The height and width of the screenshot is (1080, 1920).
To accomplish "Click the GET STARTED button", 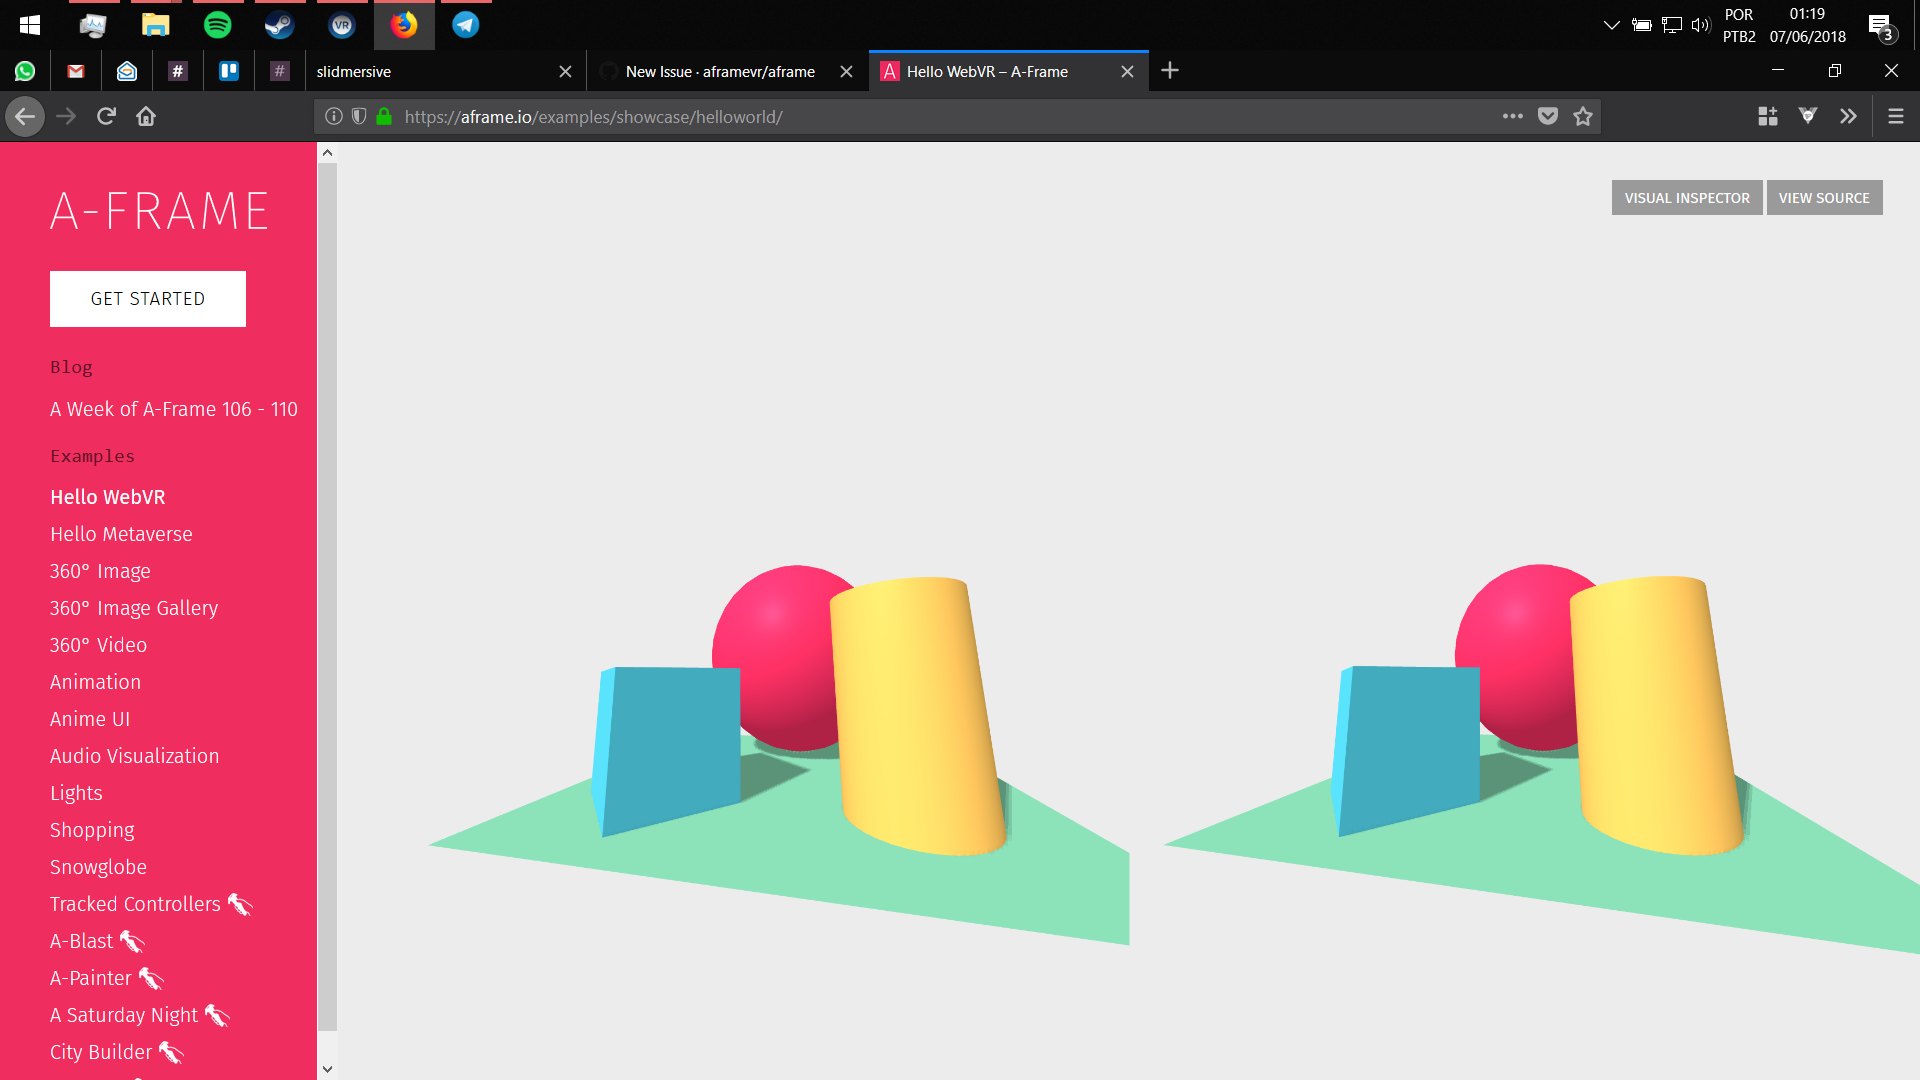I will click(147, 298).
